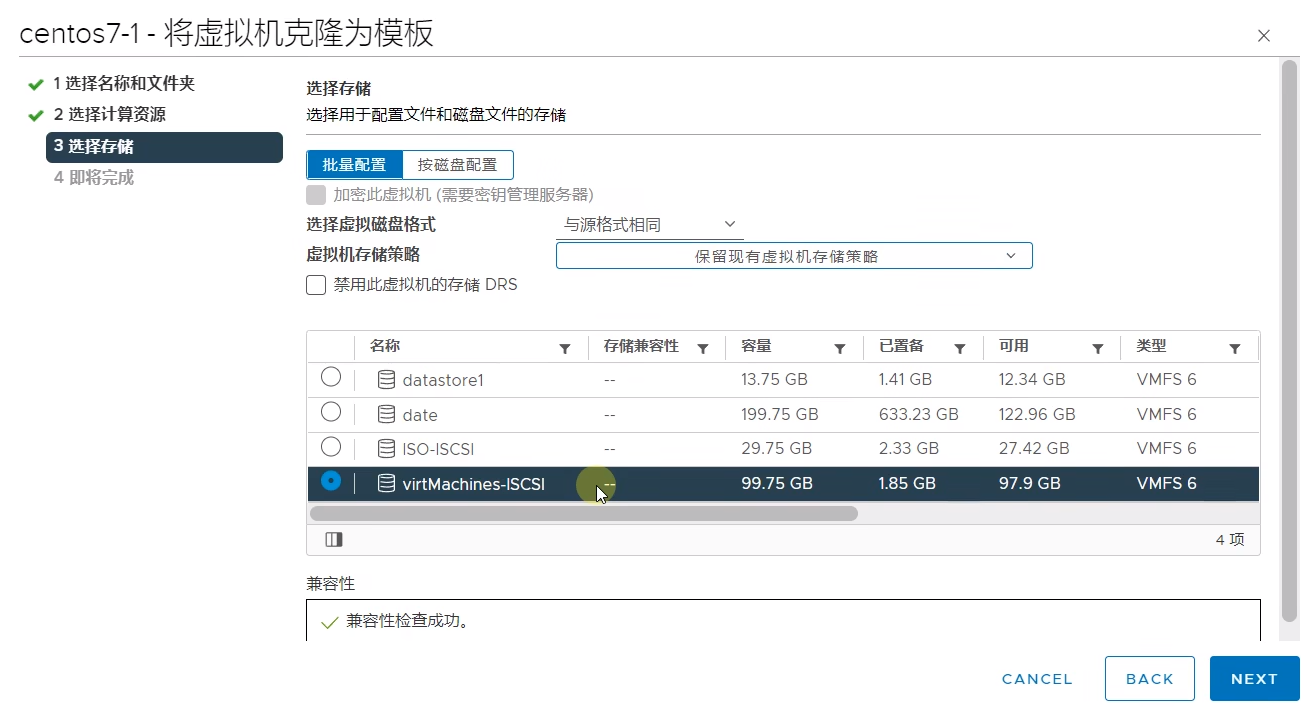Select the datastore1 radio button
Screen dimensions: 1307x708
click(331, 378)
